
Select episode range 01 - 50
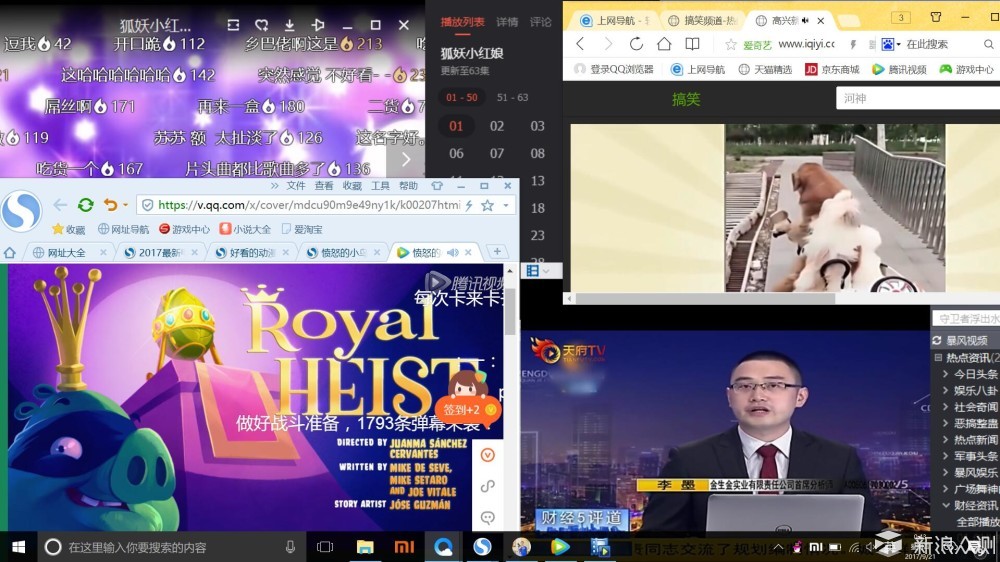(462, 97)
